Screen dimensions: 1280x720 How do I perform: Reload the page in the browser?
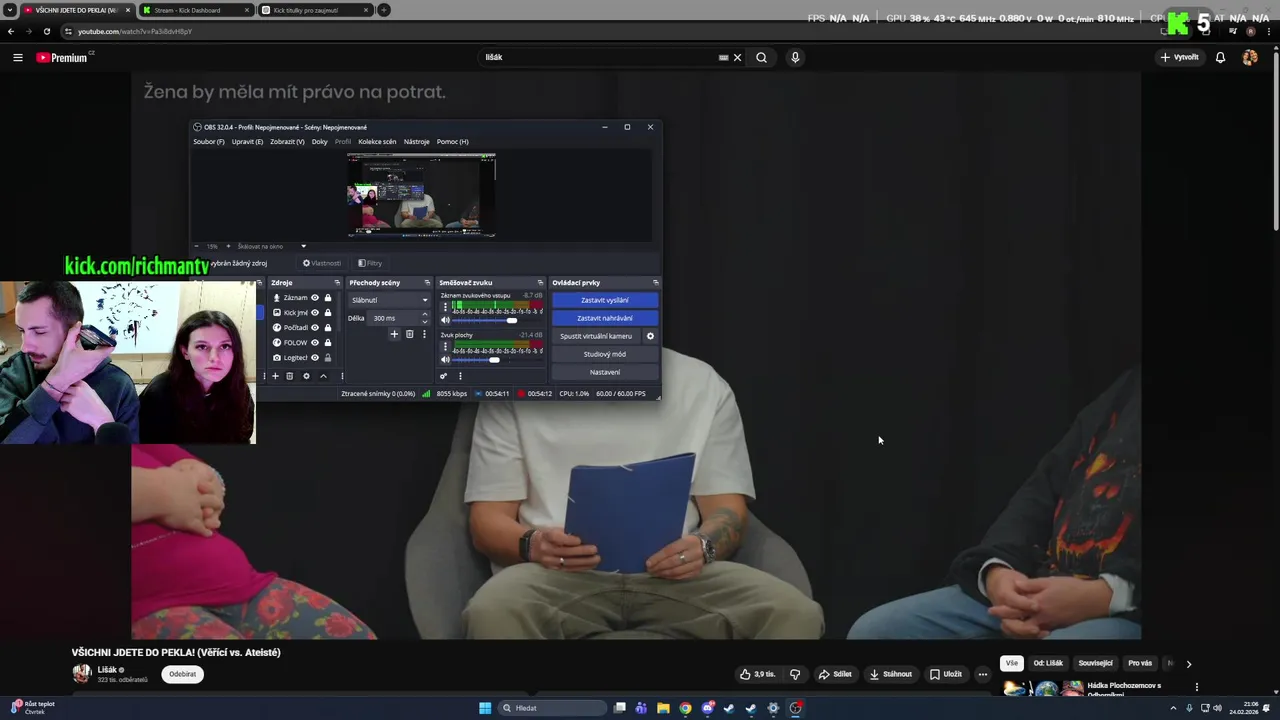click(x=46, y=31)
